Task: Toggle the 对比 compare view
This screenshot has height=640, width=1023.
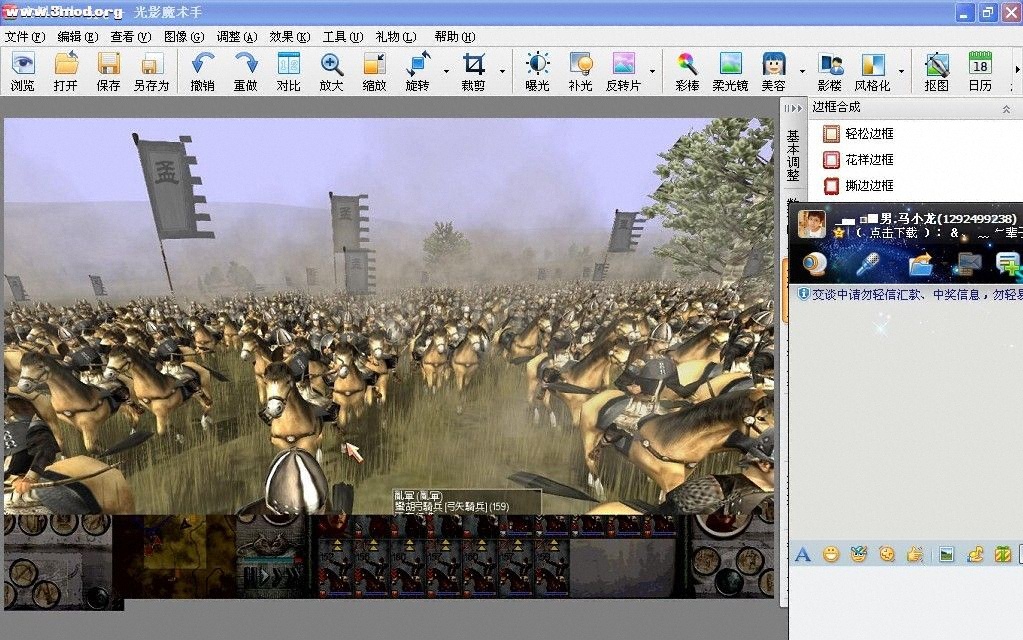Action: 288,70
